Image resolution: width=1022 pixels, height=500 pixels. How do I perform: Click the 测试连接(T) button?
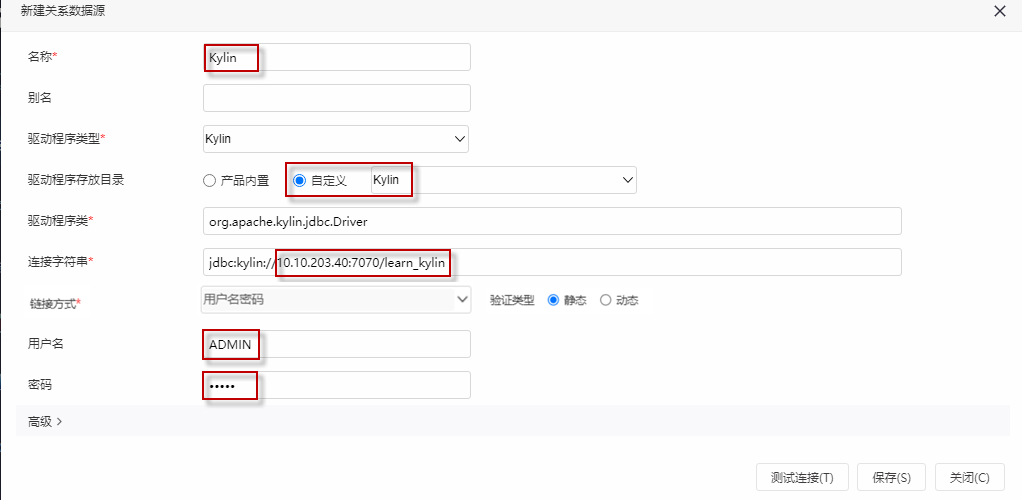[x=802, y=477]
